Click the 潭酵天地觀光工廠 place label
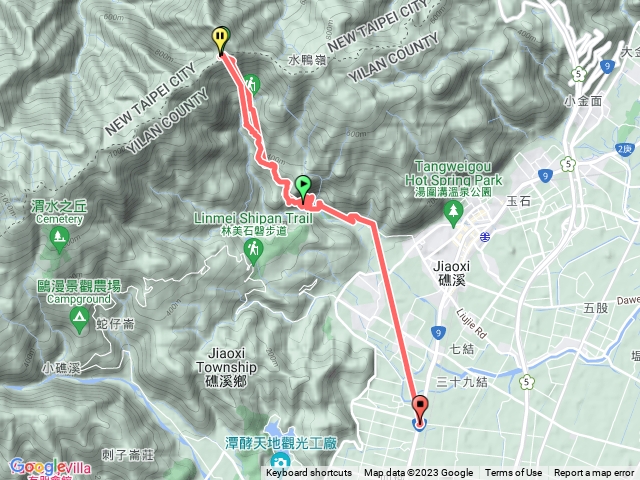 [281, 443]
